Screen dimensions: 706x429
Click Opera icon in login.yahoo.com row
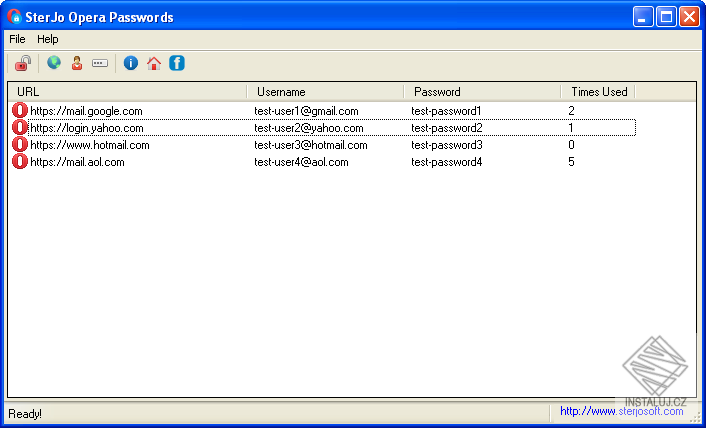20,127
